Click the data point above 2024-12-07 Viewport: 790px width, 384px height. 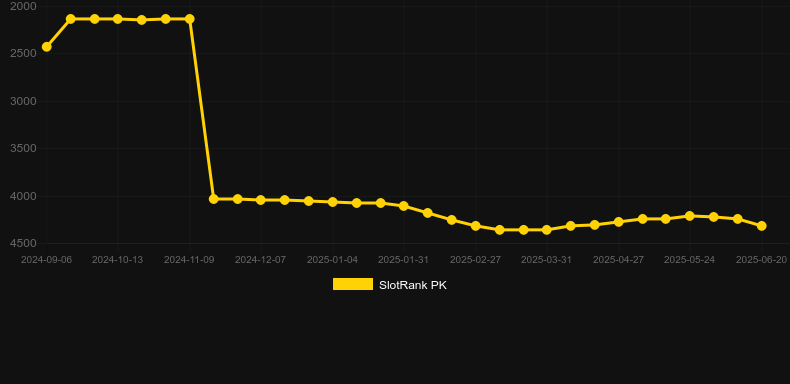(x=261, y=200)
